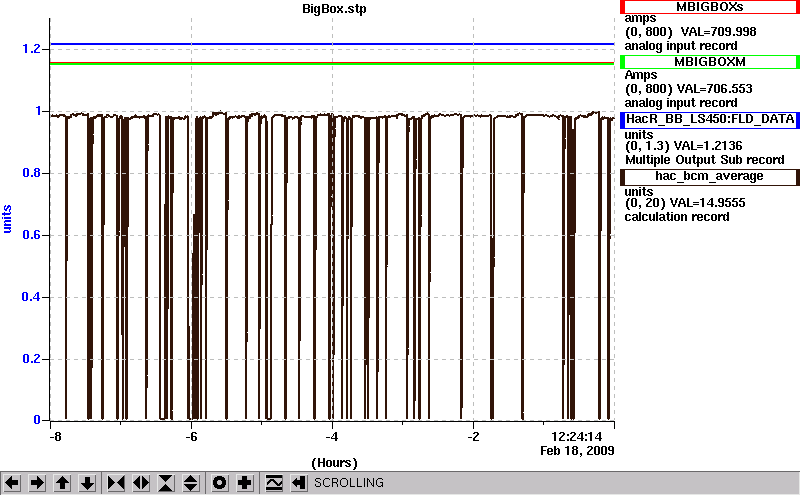Expand the value axis vertically
Screen dimensions: 800x495
click(x=191, y=483)
